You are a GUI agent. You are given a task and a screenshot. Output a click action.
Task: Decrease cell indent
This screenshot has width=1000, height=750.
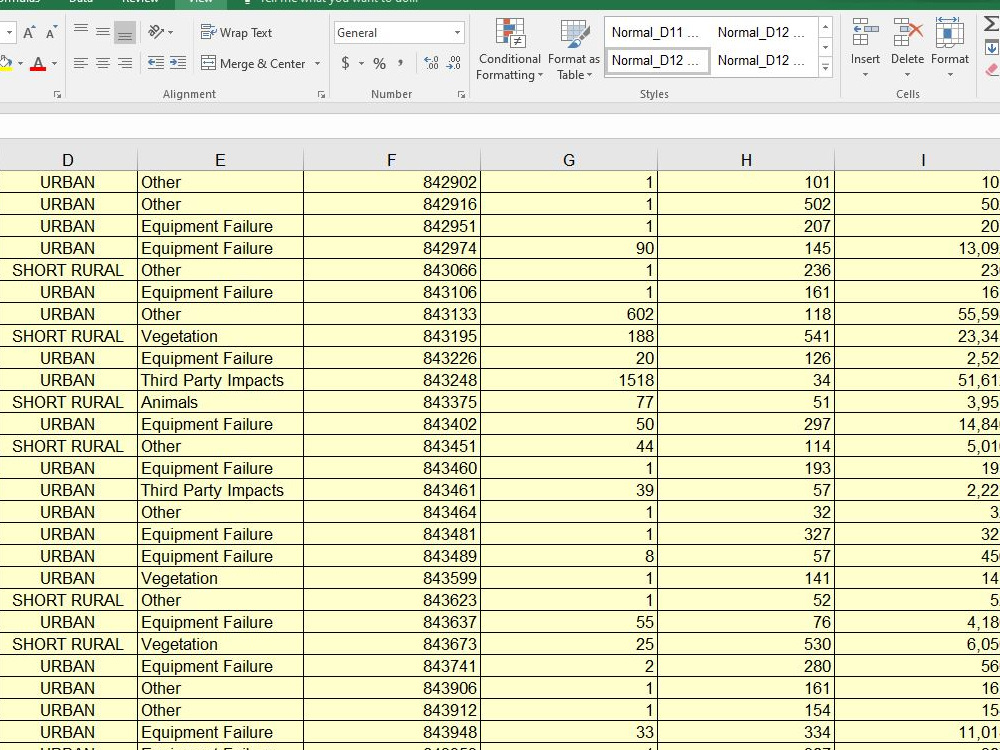click(x=156, y=63)
